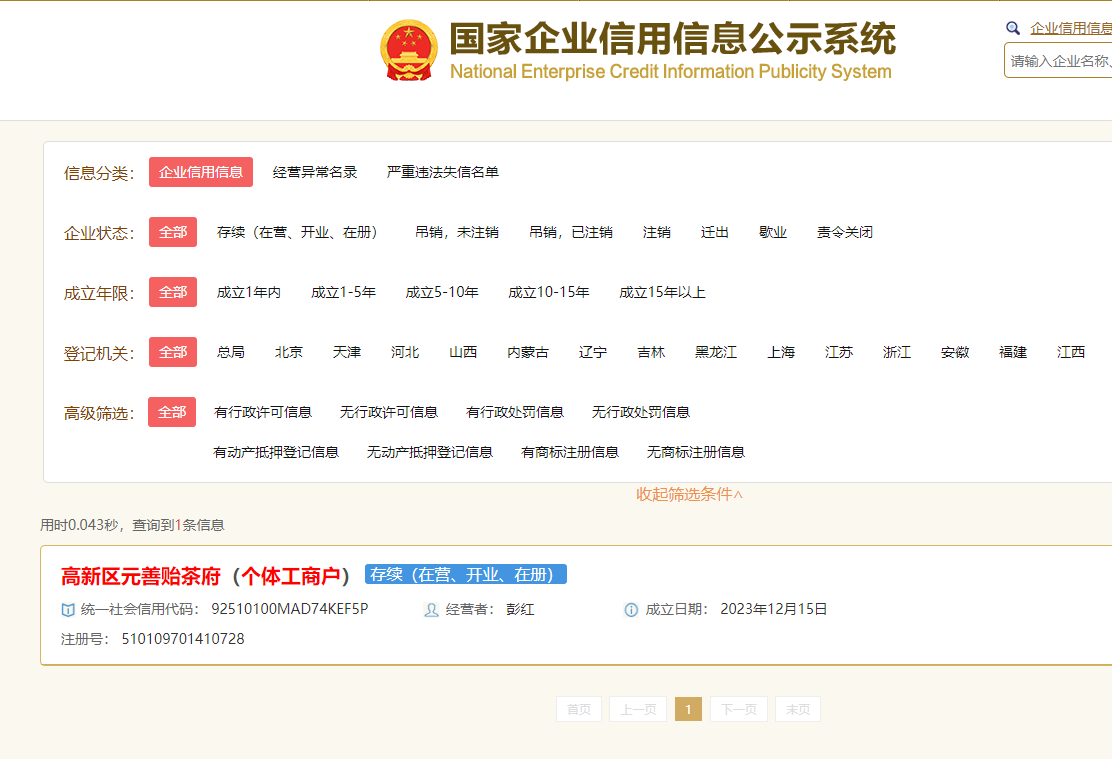Image resolution: width=1112 pixels, height=759 pixels.
Task: Click the operator person icon
Action: pyautogui.click(x=431, y=609)
